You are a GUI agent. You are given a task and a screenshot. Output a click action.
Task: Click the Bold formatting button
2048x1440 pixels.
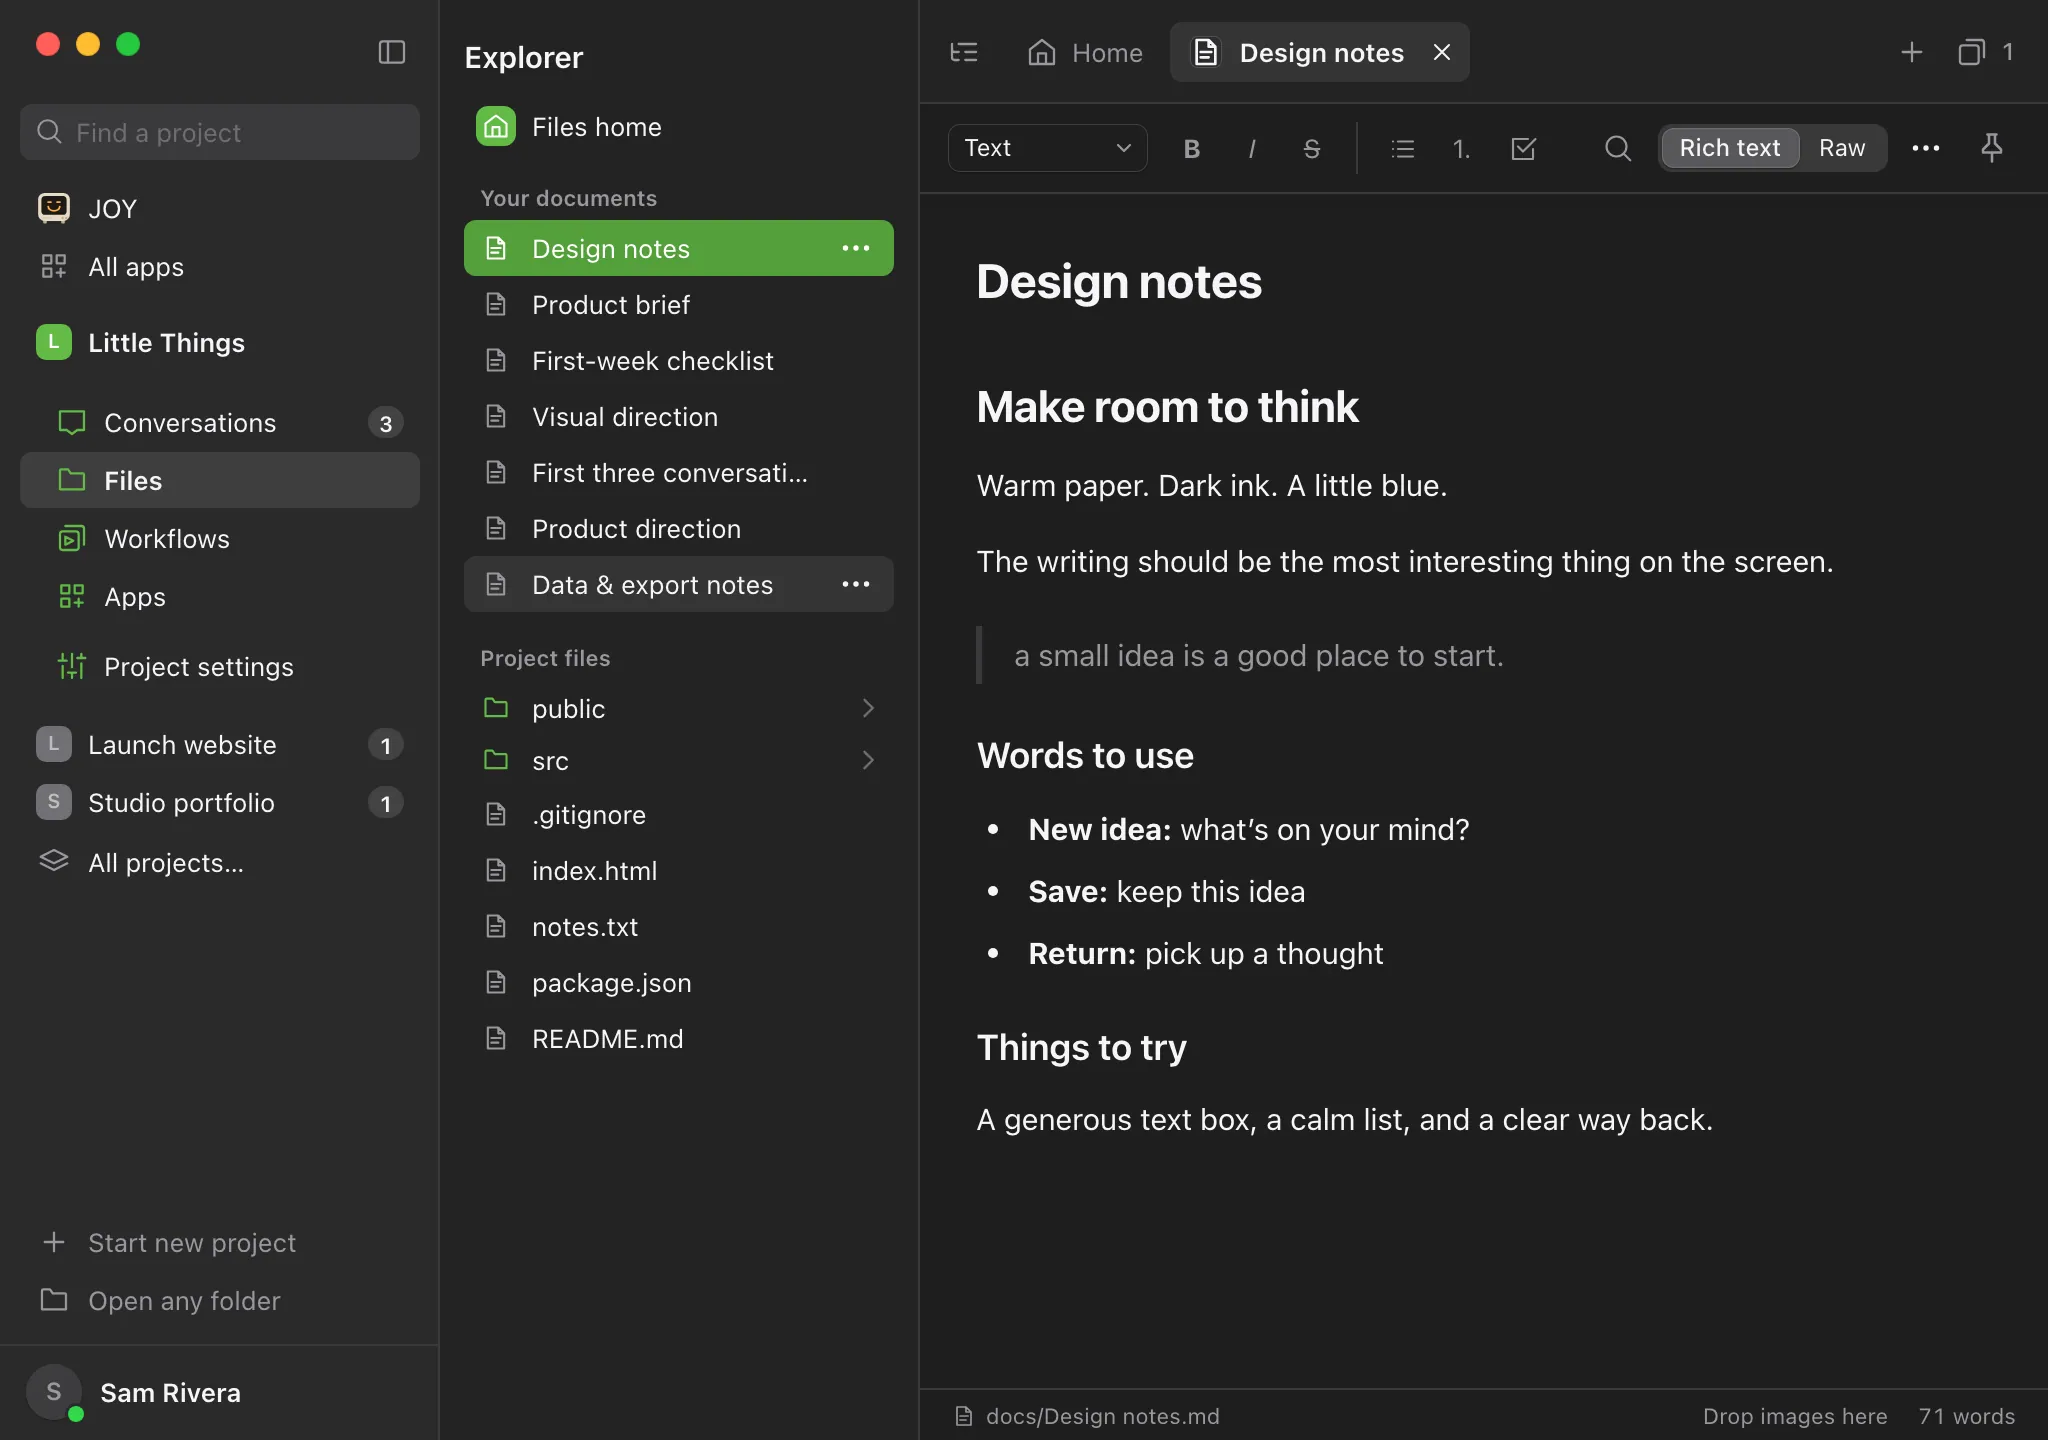click(x=1191, y=149)
